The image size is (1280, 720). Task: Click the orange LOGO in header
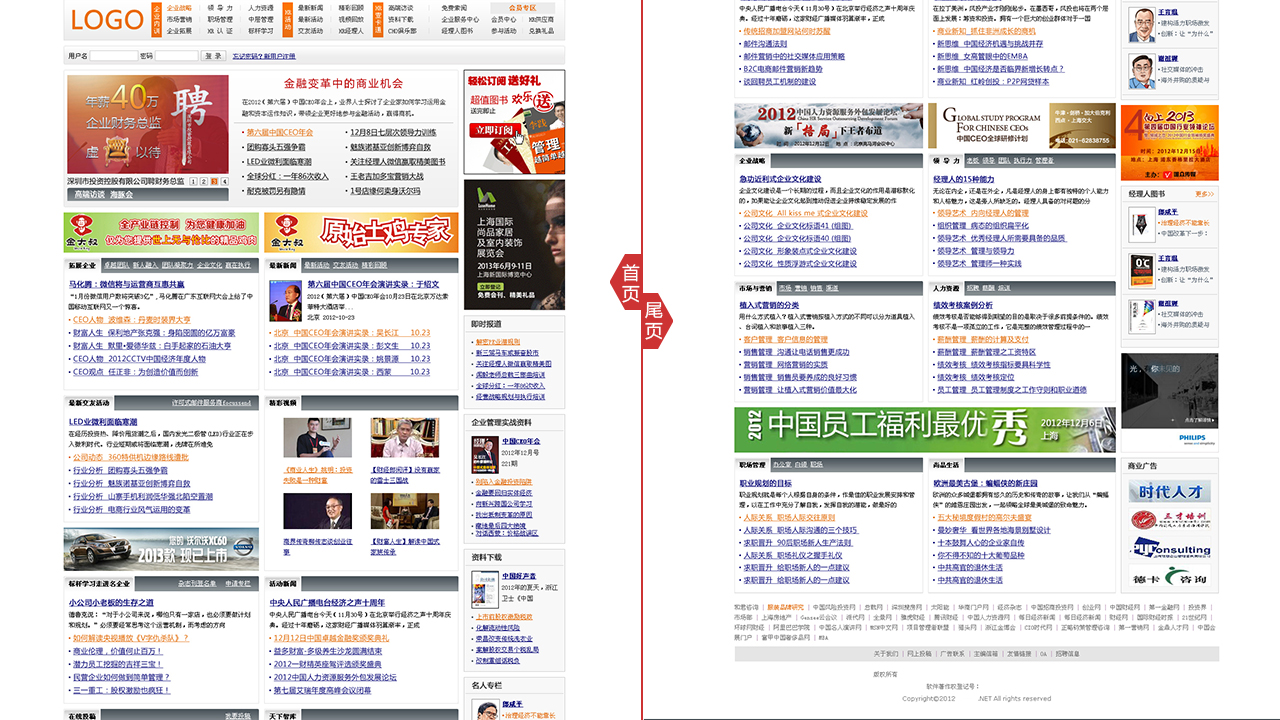coord(108,20)
